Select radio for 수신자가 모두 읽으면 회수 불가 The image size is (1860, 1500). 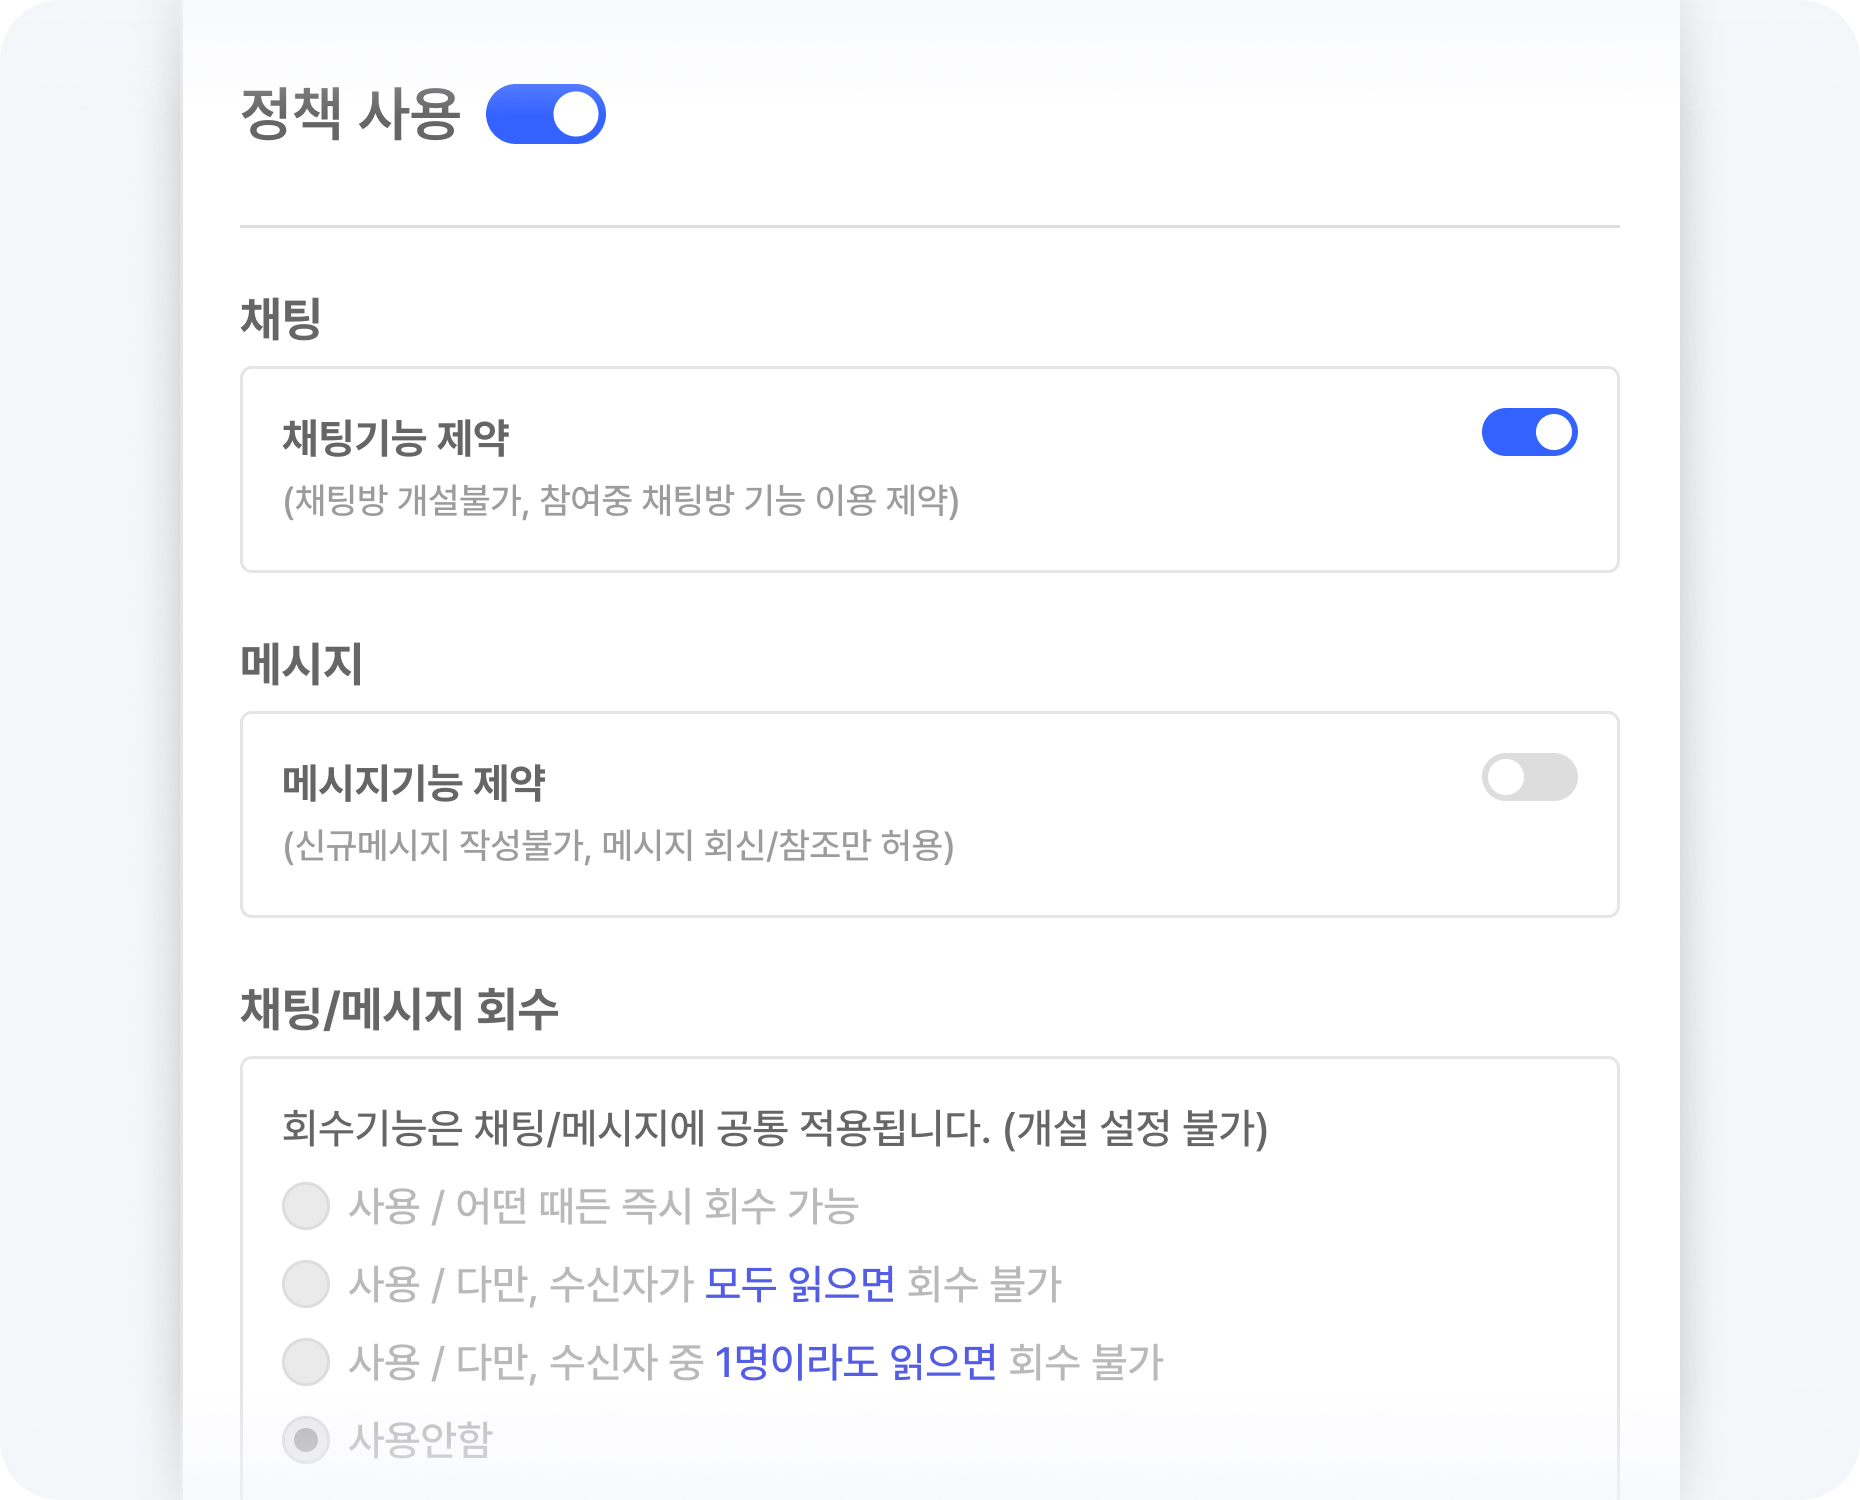306,1284
